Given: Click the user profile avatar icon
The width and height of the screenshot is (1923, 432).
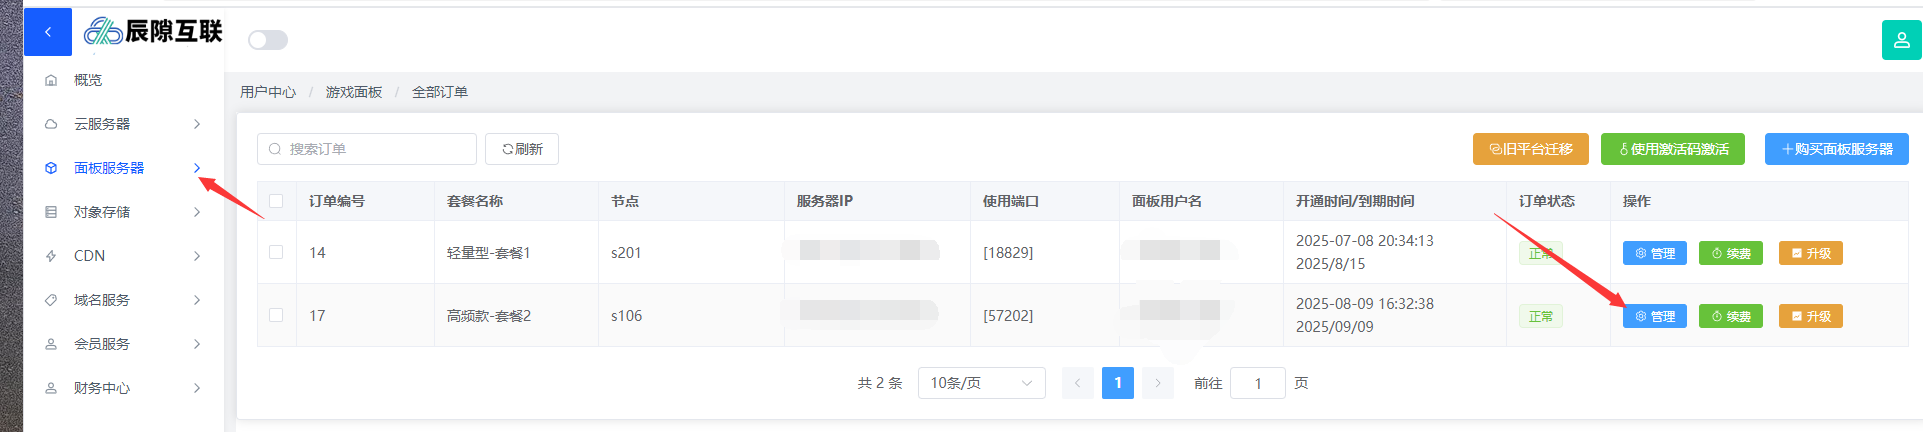Looking at the screenshot, I should coord(1901,40).
